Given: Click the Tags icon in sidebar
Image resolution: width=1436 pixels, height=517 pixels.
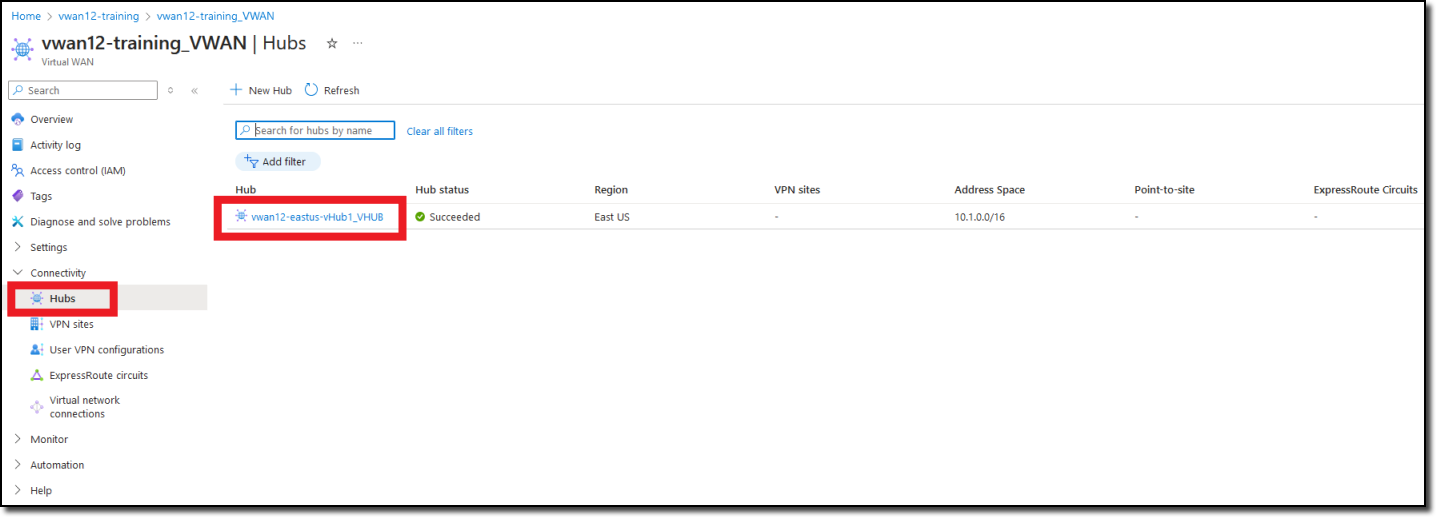Looking at the screenshot, I should coord(18,196).
